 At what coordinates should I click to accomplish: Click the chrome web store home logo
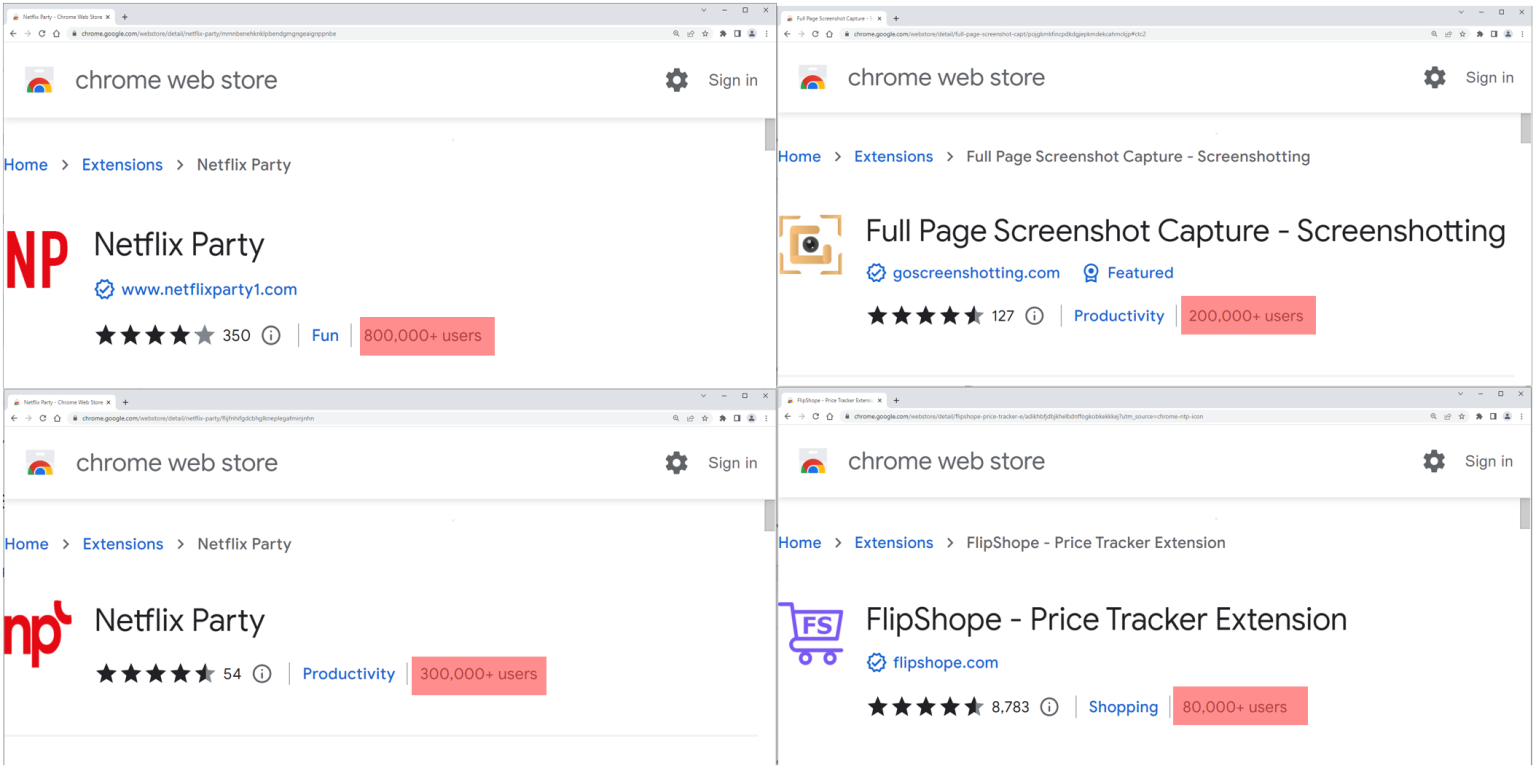point(40,80)
